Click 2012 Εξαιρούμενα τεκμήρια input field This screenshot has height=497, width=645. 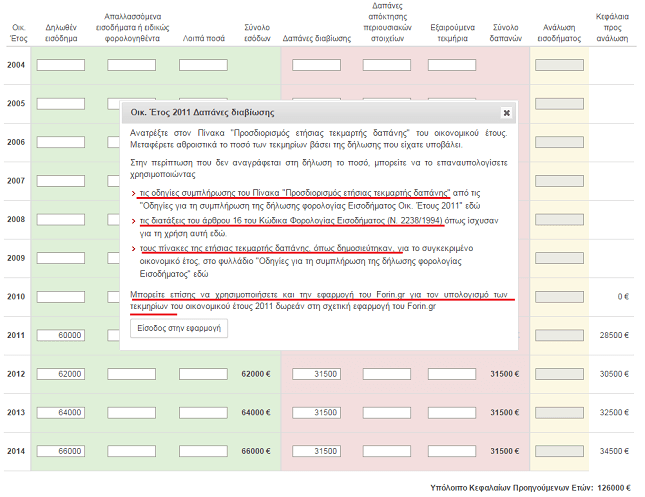[x=452, y=374]
